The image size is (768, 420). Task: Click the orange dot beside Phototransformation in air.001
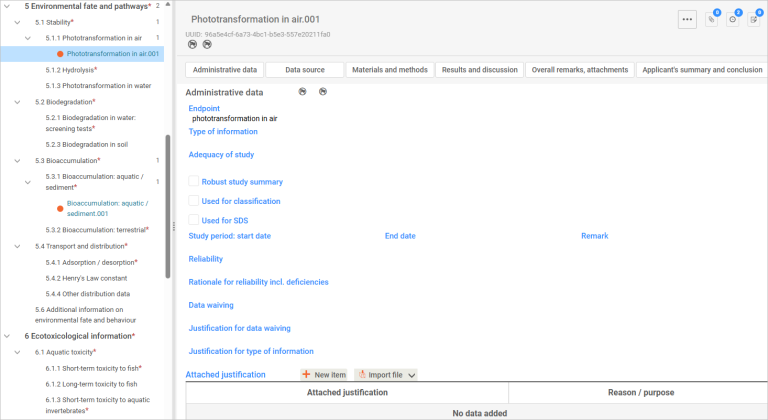(60, 54)
